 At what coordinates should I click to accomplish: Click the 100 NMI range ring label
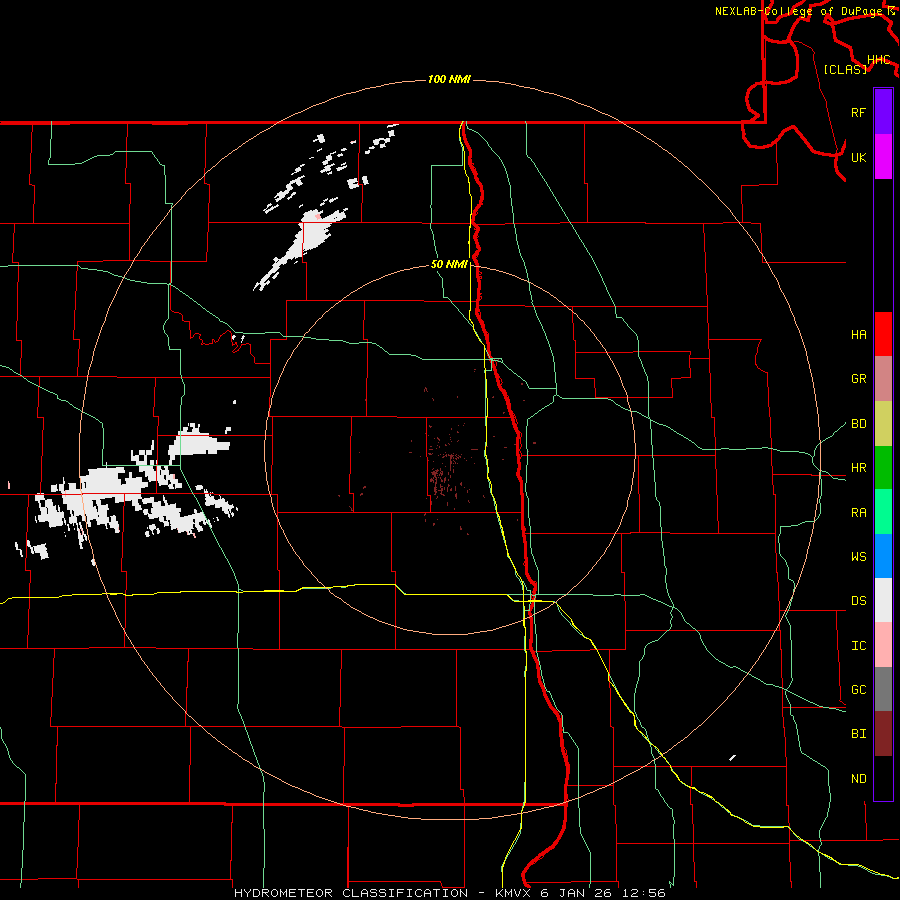[x=449, y=79]
